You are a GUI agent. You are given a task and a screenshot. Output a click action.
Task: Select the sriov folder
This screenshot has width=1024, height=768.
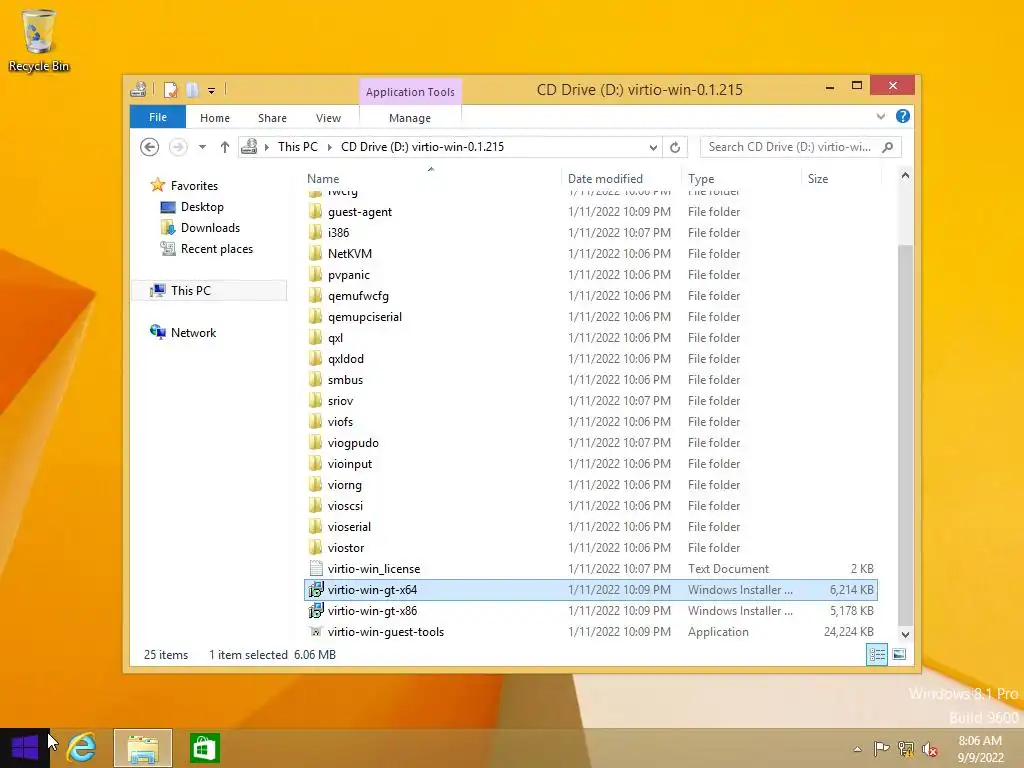pos(590,400)
